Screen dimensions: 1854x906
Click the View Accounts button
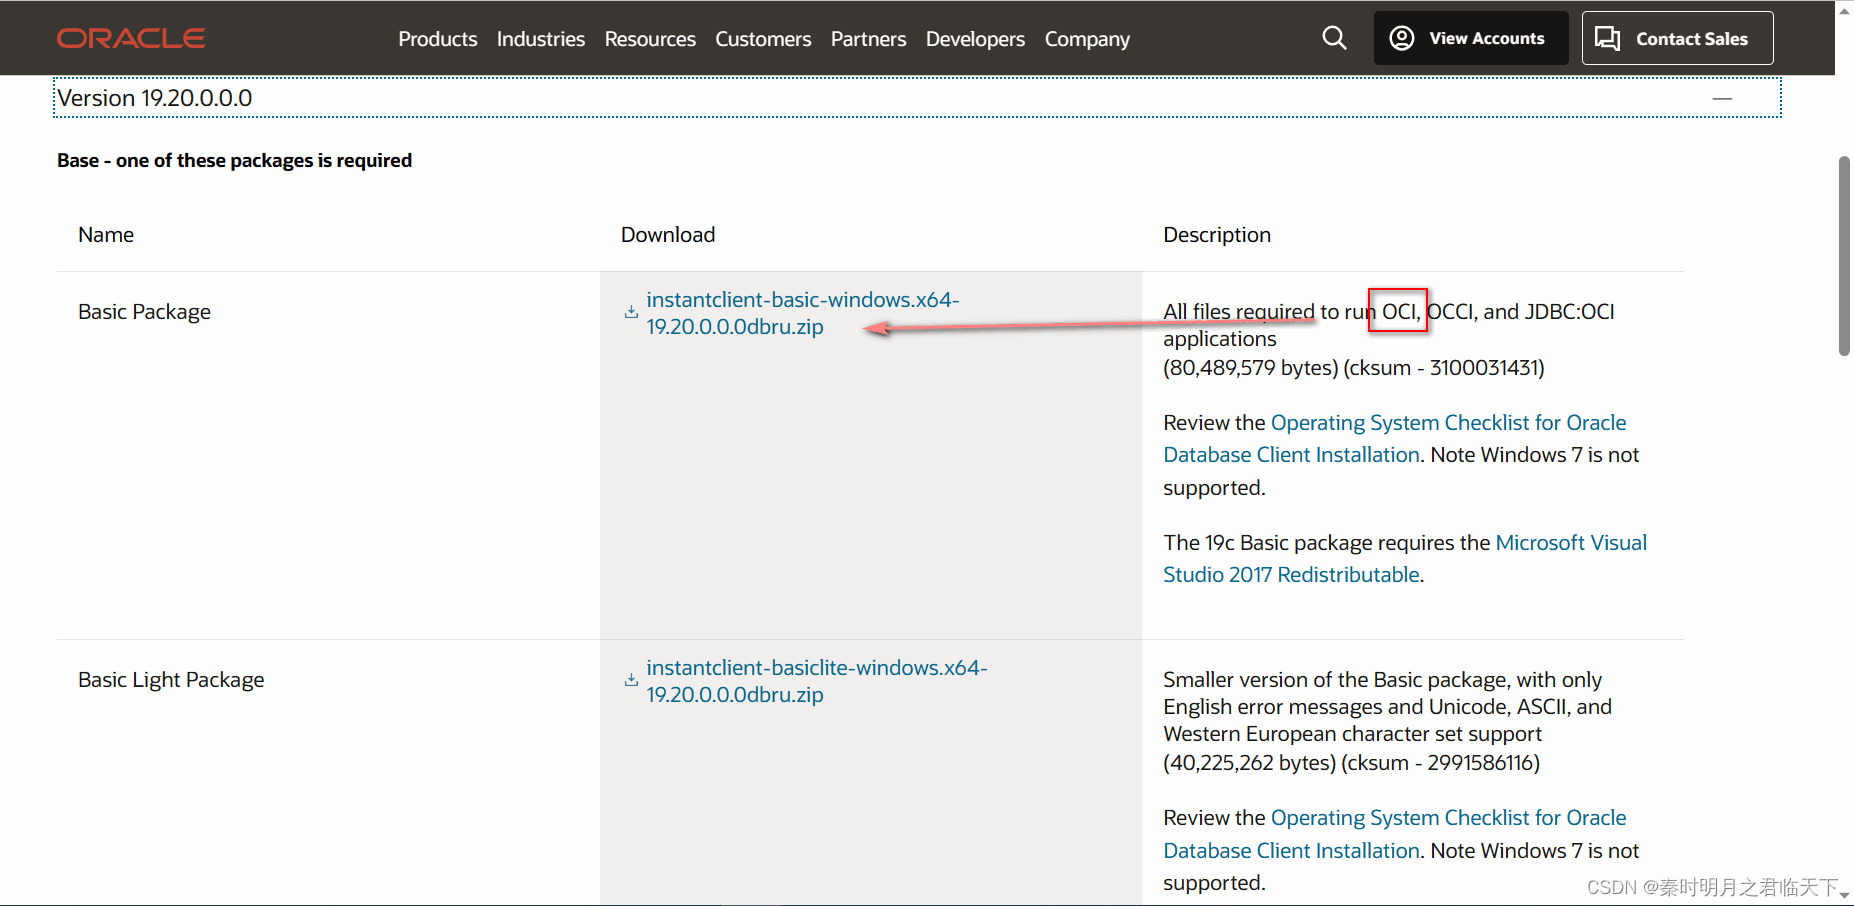1471,38
